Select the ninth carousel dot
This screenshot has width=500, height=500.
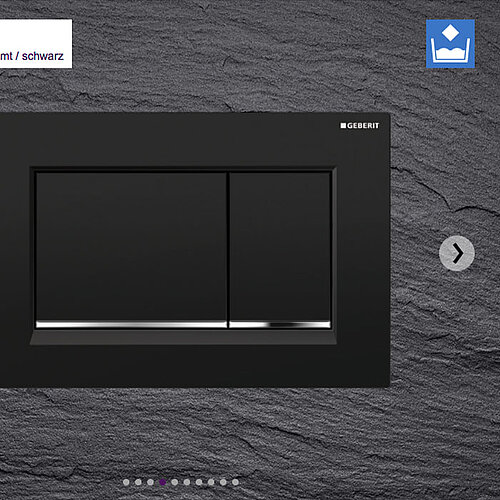pos(223,482)
